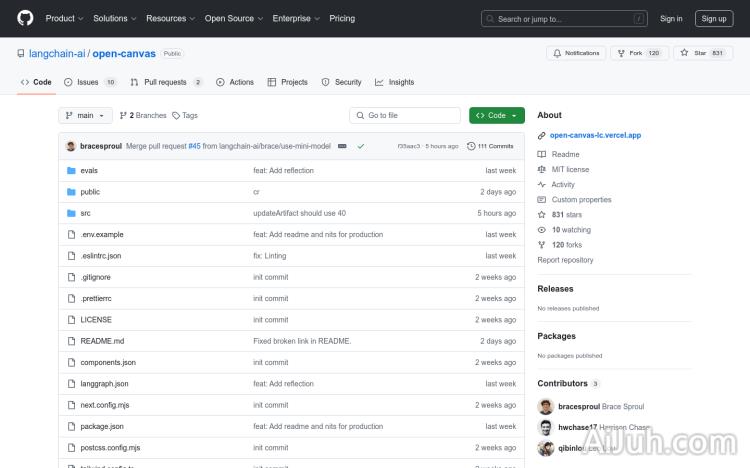Open the README.md file link
This screenshot has width=750, height=468.
pyautogui.click(x=102, y=341)
